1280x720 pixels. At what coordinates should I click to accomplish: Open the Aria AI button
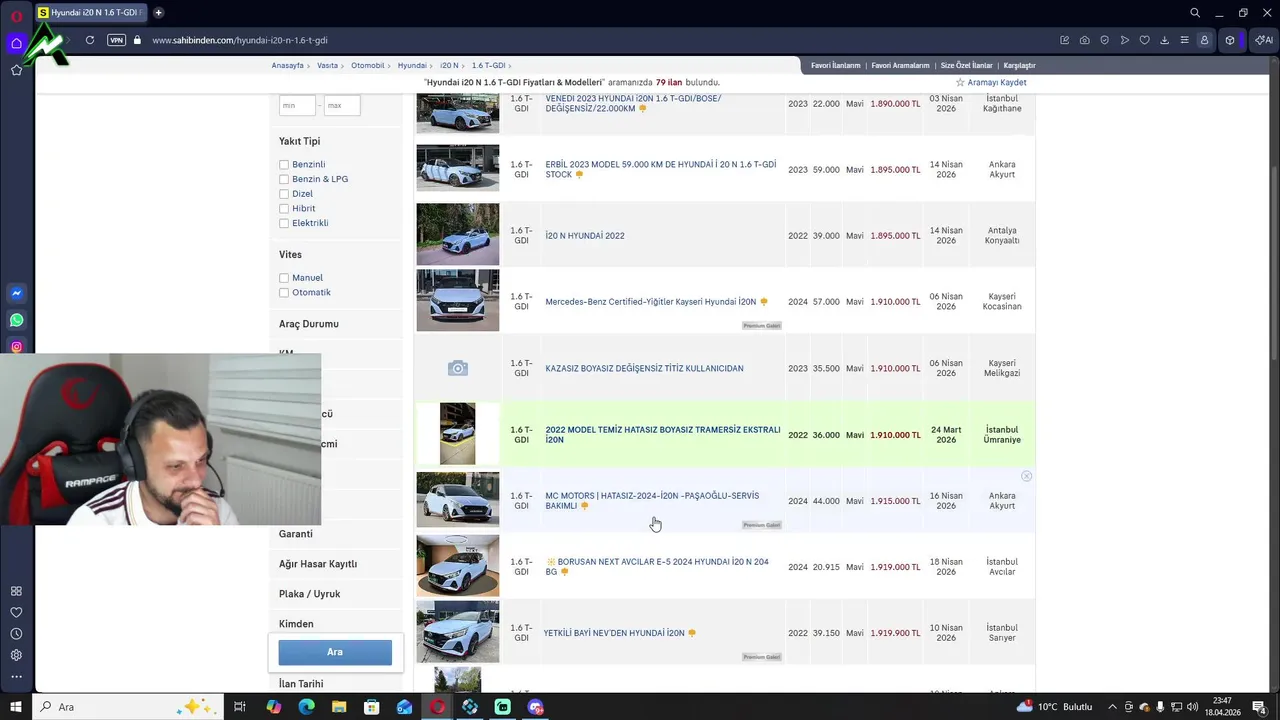tap(1264, 40)
